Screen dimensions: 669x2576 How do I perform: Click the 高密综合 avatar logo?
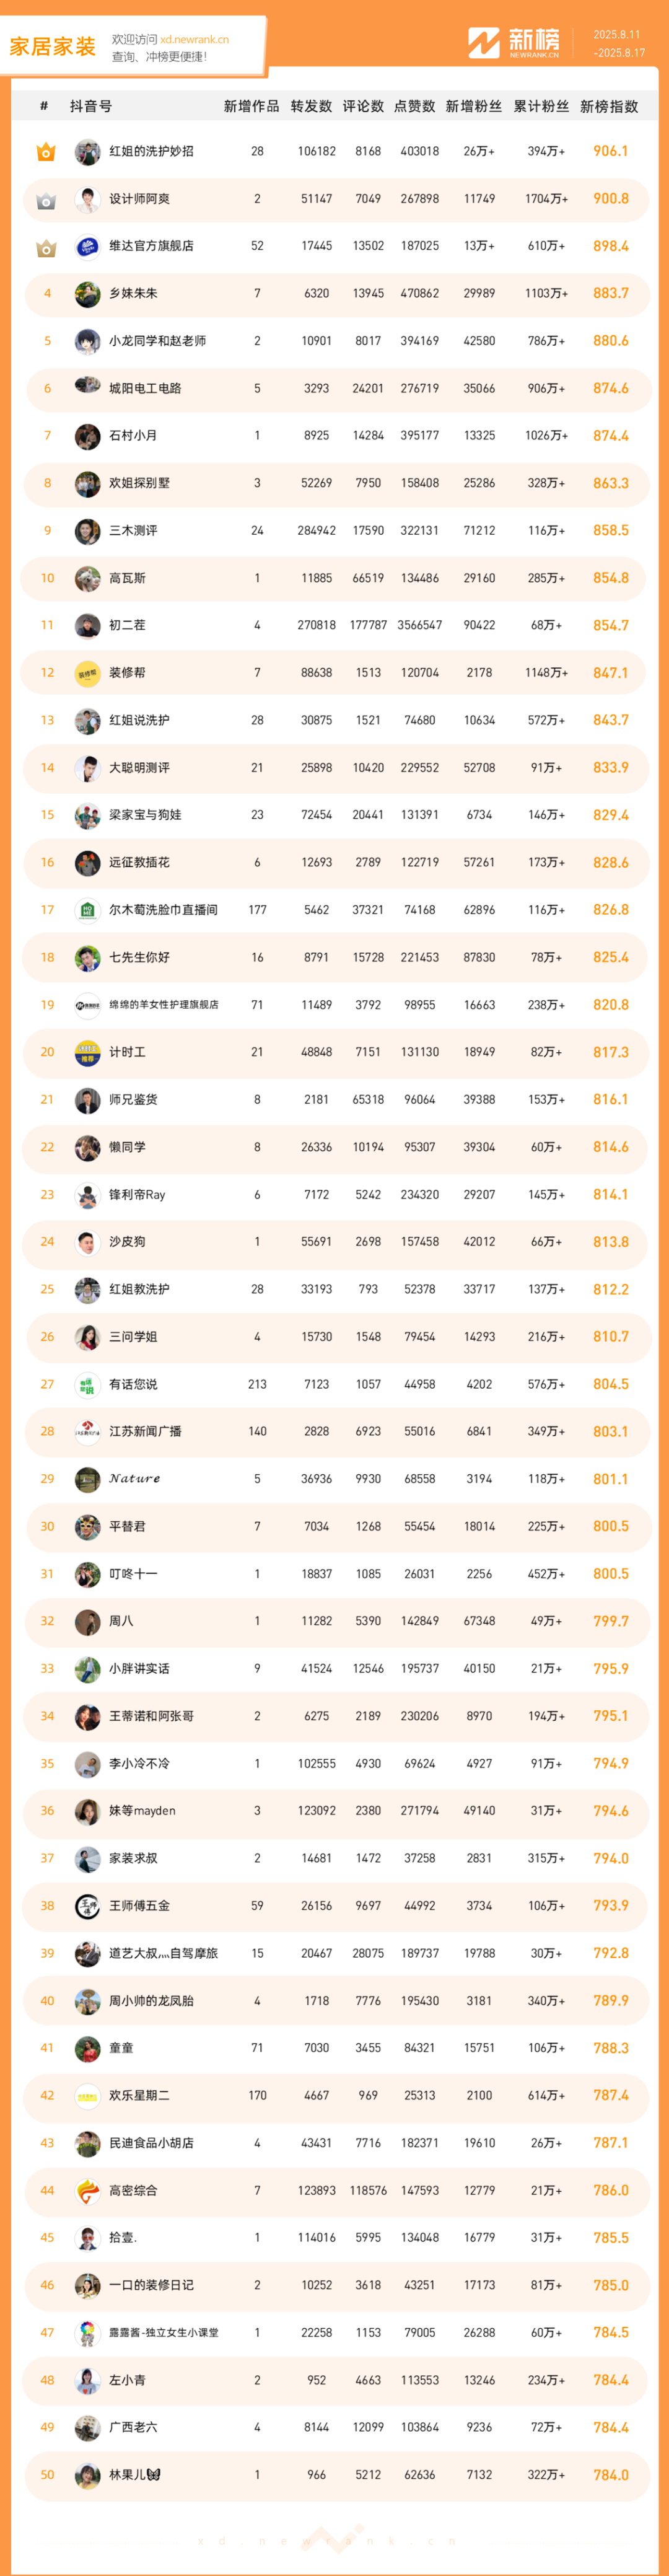point(87,2190)
